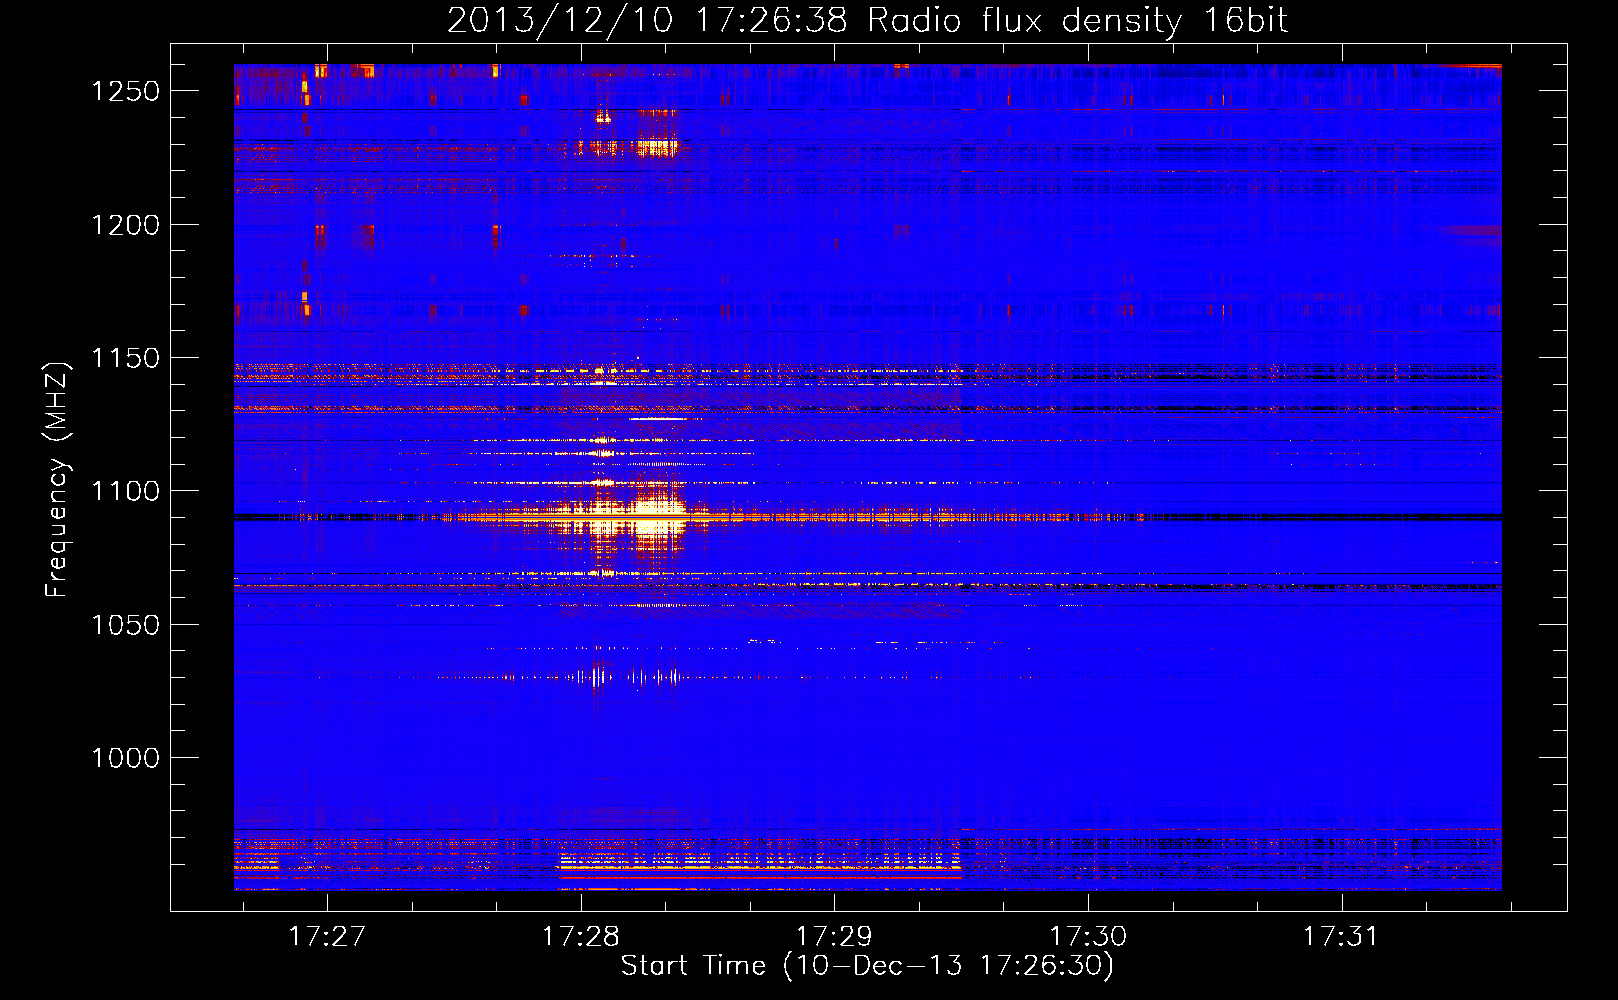Click the 17:29 time tick label
Viewport: 1618px width, 1000px height.
[x=834, y=936]
